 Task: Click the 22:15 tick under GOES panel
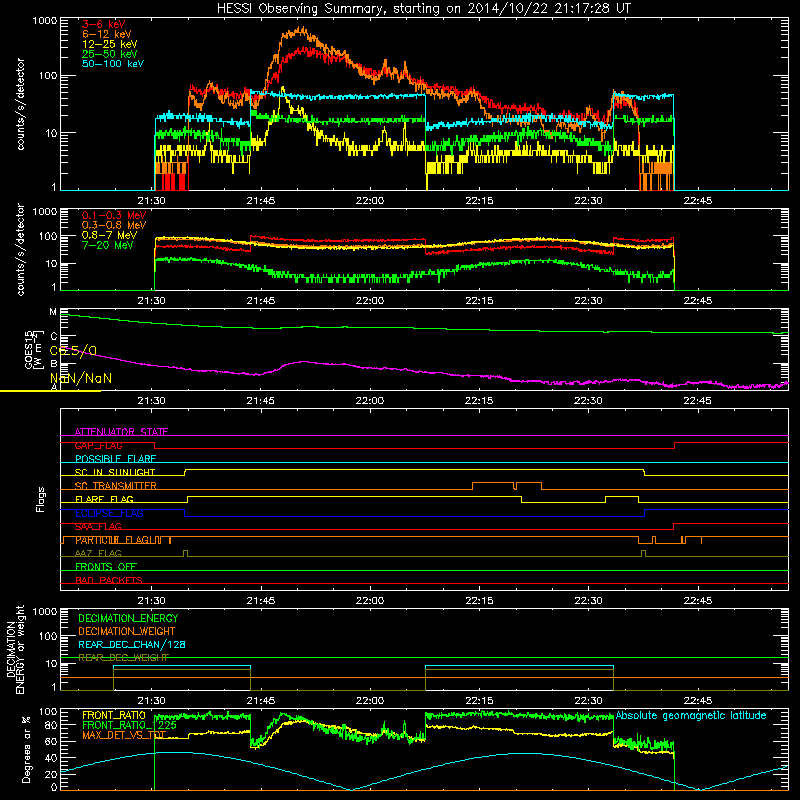479,401
